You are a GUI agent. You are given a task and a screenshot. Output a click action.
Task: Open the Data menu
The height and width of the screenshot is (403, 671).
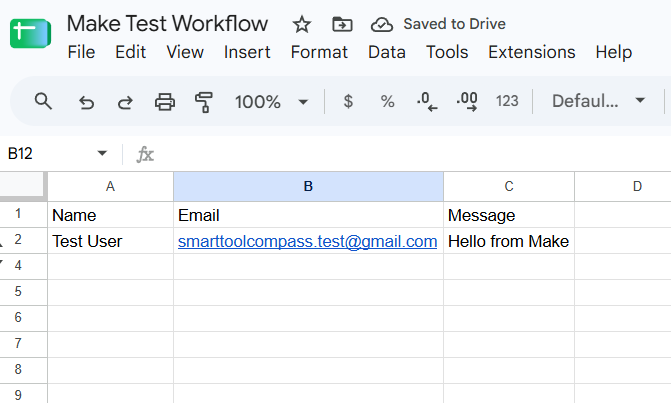tap(387, 52)
